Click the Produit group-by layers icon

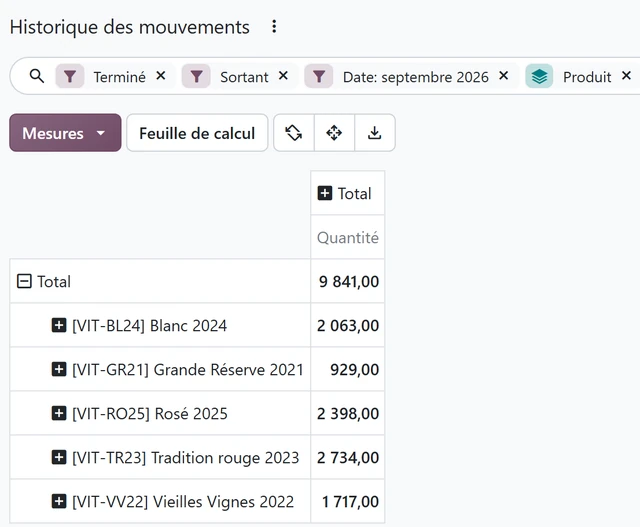pos(539,76)
